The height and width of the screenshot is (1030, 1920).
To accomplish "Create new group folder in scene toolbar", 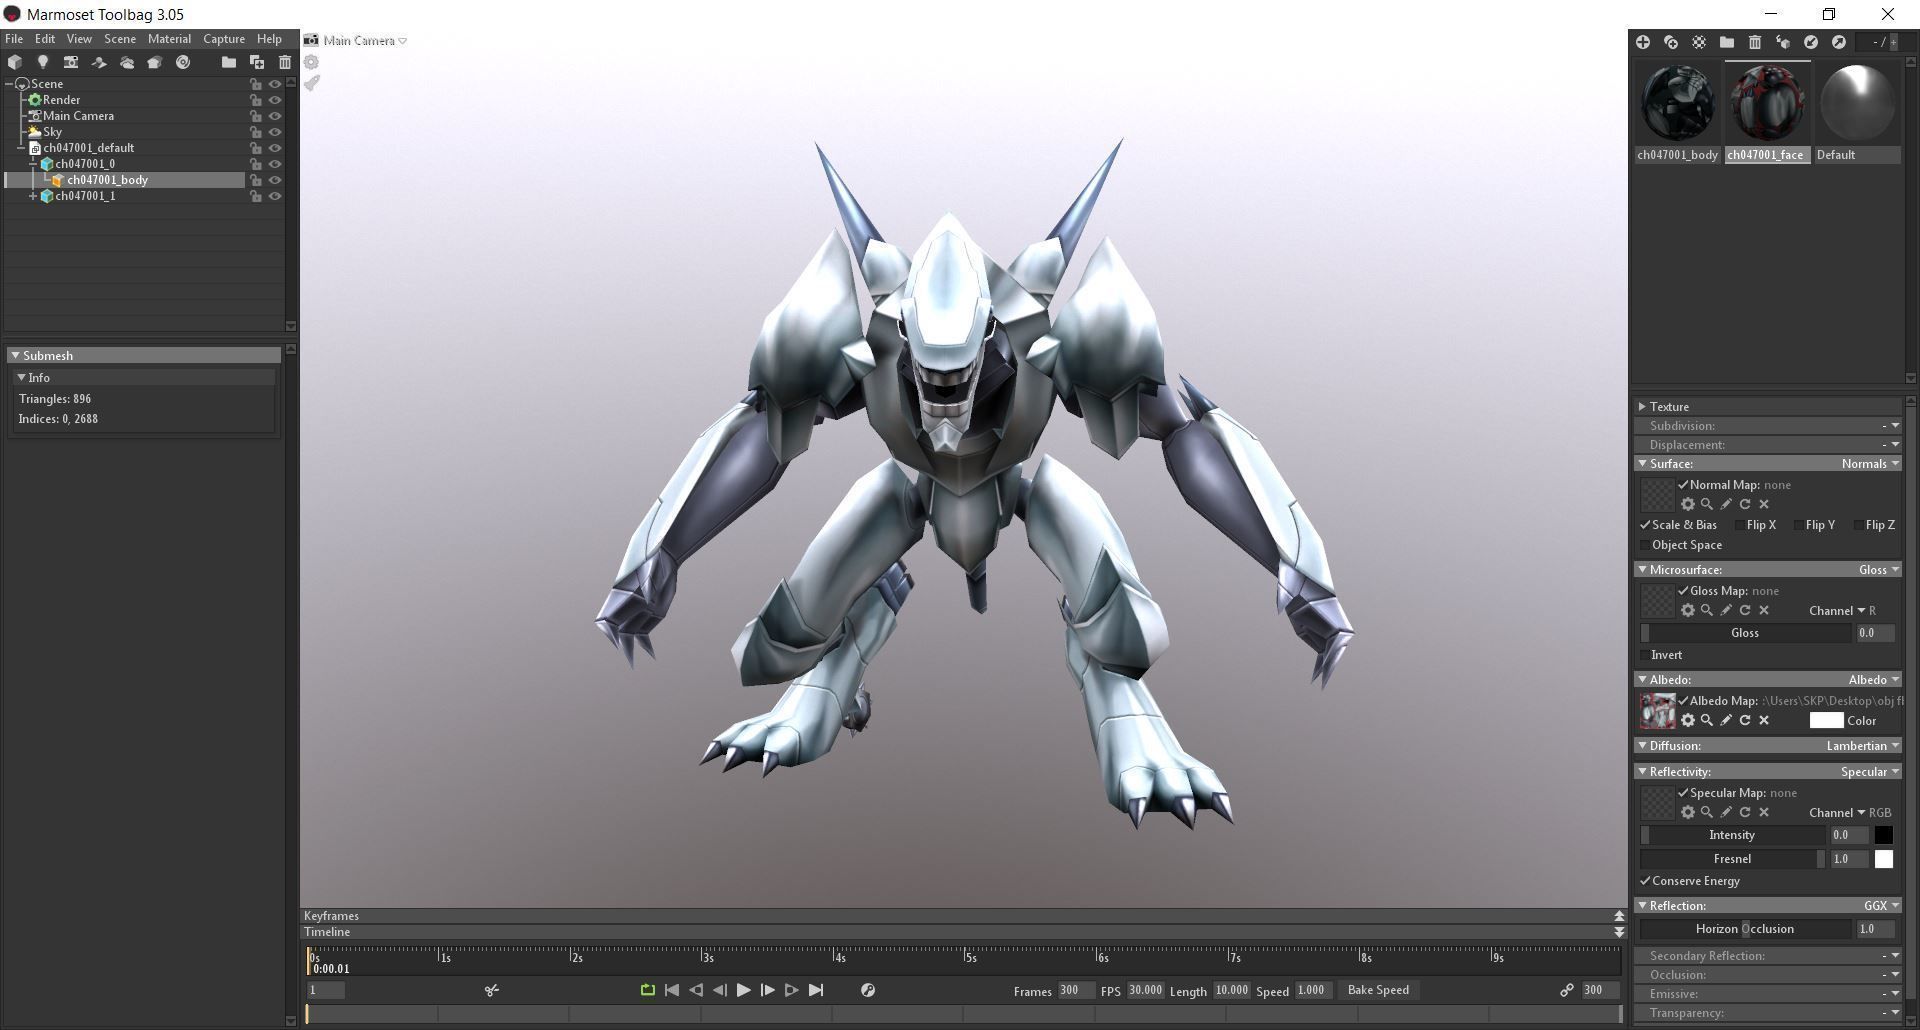I will [229, 62].
